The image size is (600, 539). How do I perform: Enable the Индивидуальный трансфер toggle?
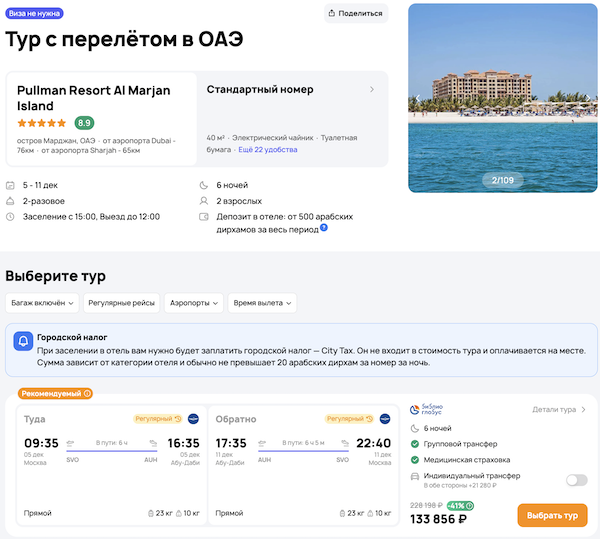pos(576,480)
